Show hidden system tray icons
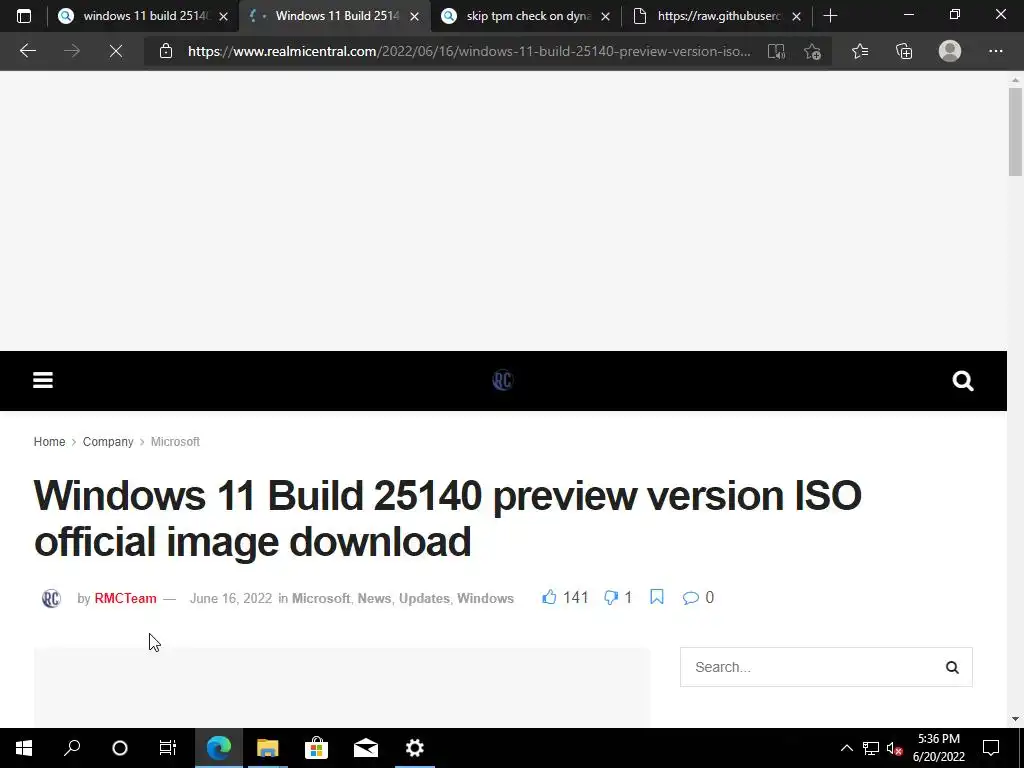 (x=846, y=748)
